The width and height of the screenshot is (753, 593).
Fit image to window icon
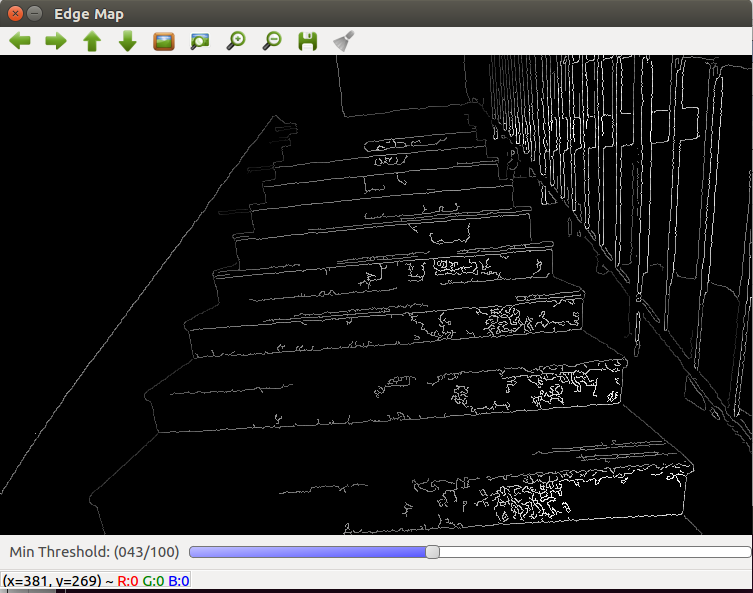[x=200, y=41]
